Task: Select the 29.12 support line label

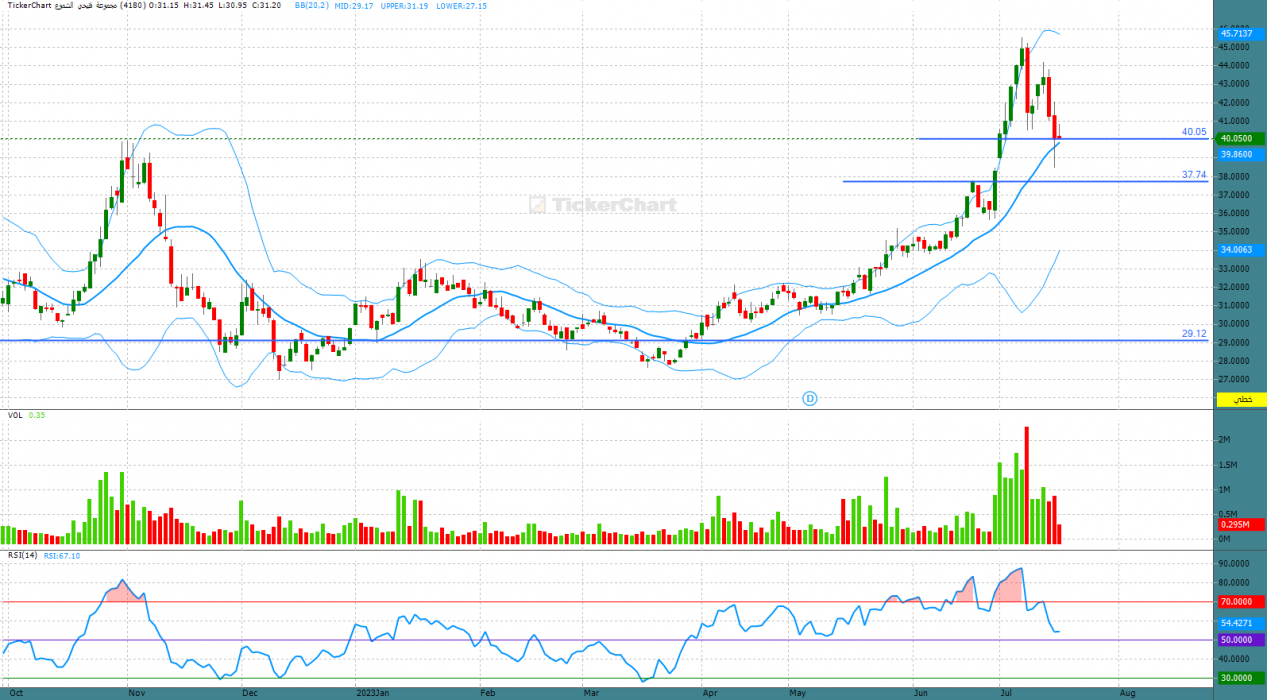Action: (1194, 333)
